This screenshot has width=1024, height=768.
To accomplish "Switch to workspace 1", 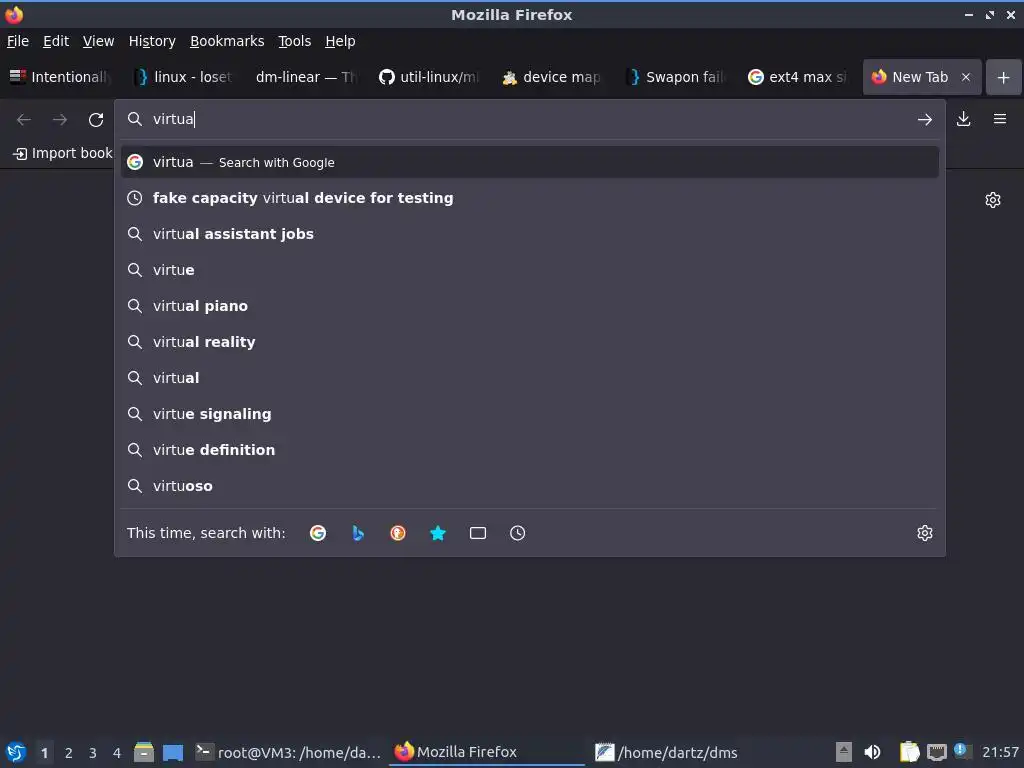I will [44, 753].
